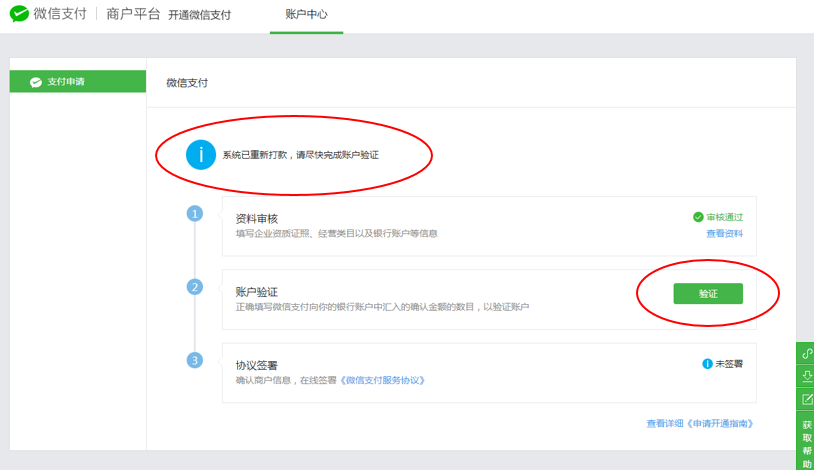Click the blue info icon beside 系统已重新打款
The image size is (814, 470).
click(x=201, y=155)
